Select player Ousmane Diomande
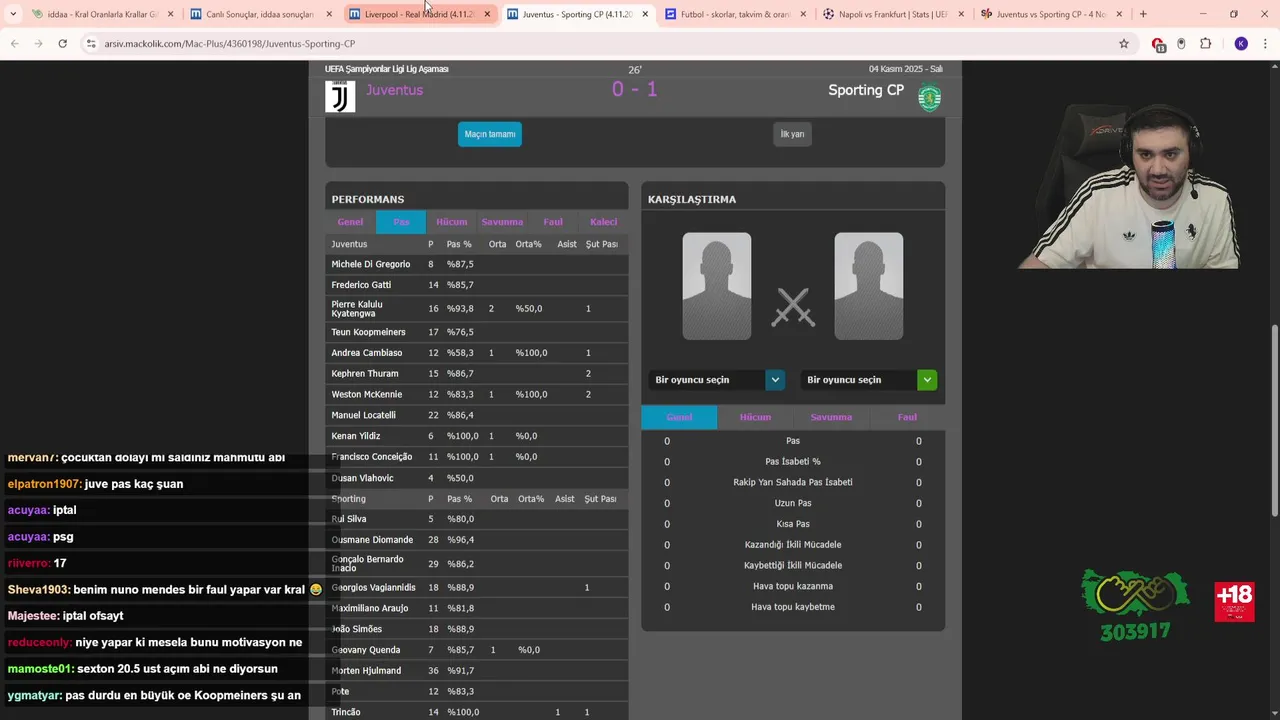1280x720 pixels. pos(372,540)
